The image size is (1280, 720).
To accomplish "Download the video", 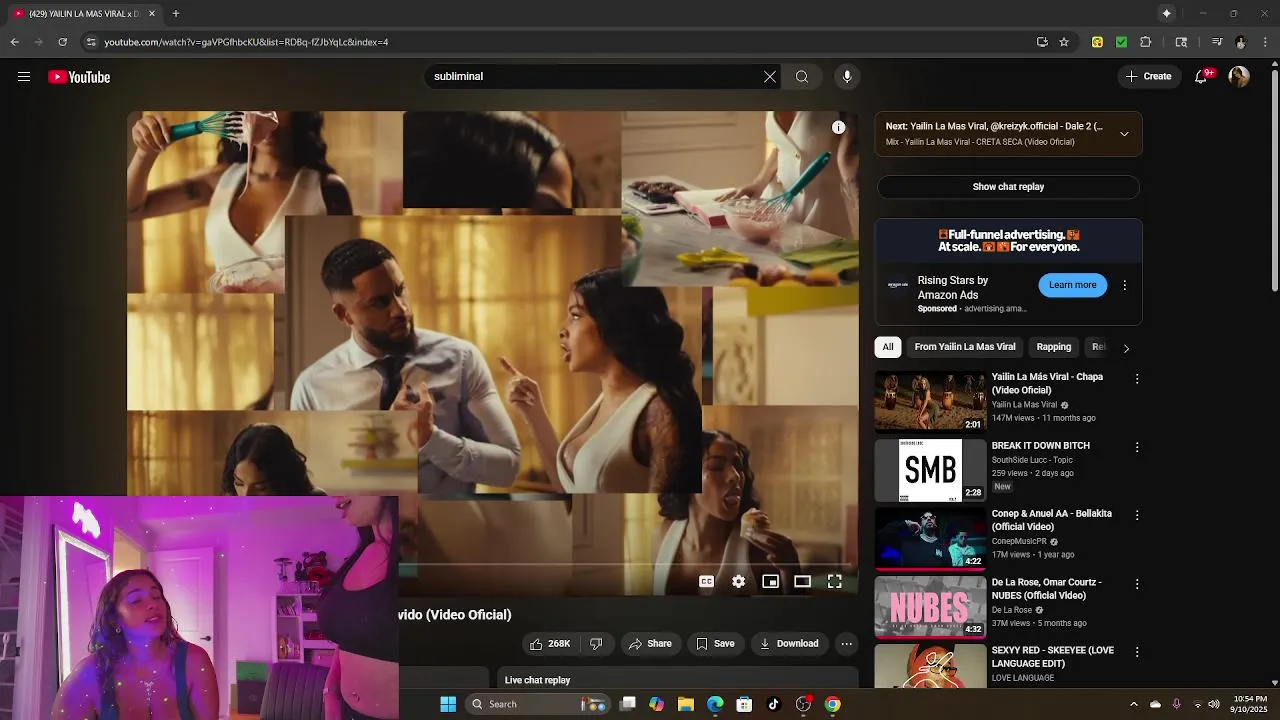I will (789, 644).
